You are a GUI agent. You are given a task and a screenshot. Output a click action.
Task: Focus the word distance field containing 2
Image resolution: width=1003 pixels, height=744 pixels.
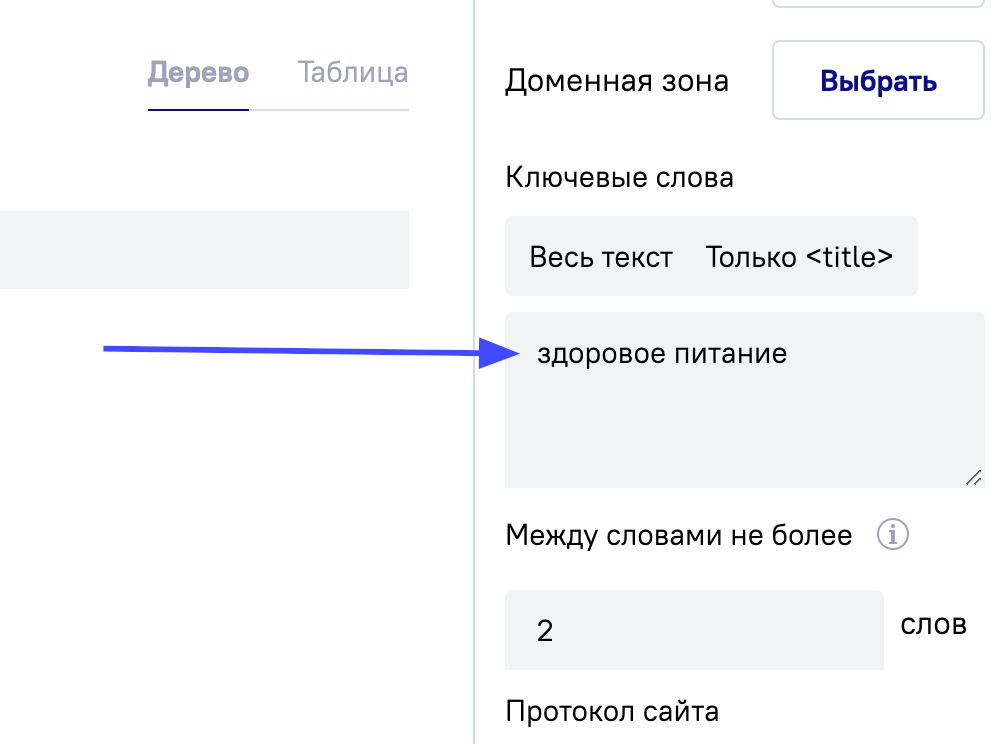(694, 630)
